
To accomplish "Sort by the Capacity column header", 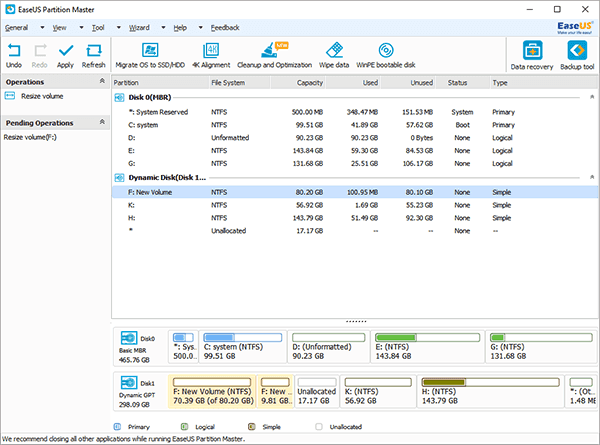I will pos(298,83).
